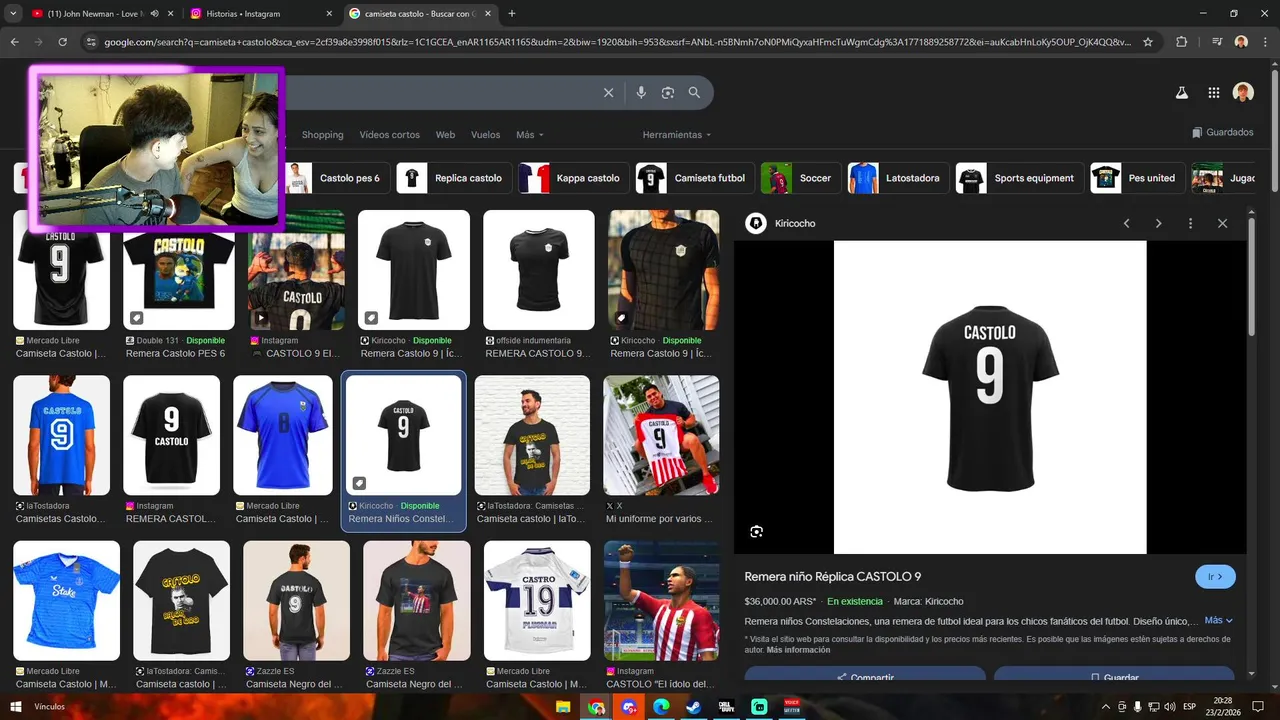Viewport: 1280px width, 720px height.
Task: Open saved items via Guardados
Action: 1222,132
